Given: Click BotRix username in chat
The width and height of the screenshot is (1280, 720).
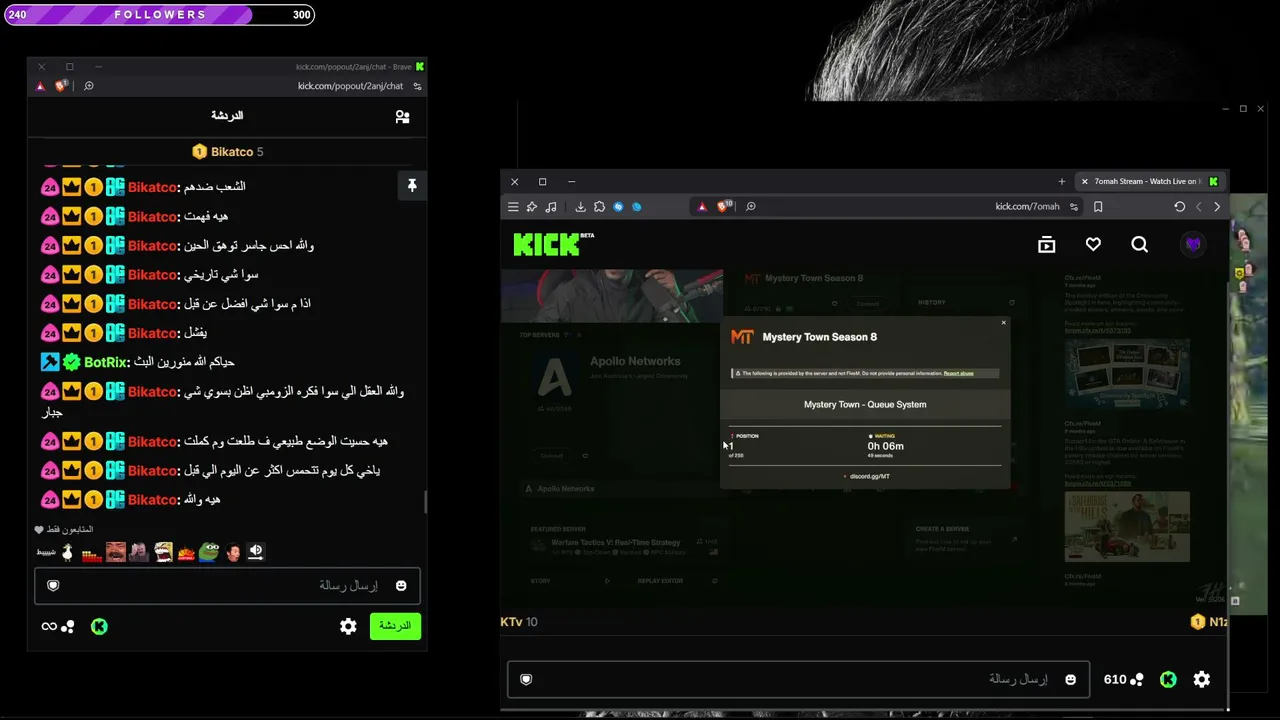Looking at the screenshot, I should click(x=105, y=362).
